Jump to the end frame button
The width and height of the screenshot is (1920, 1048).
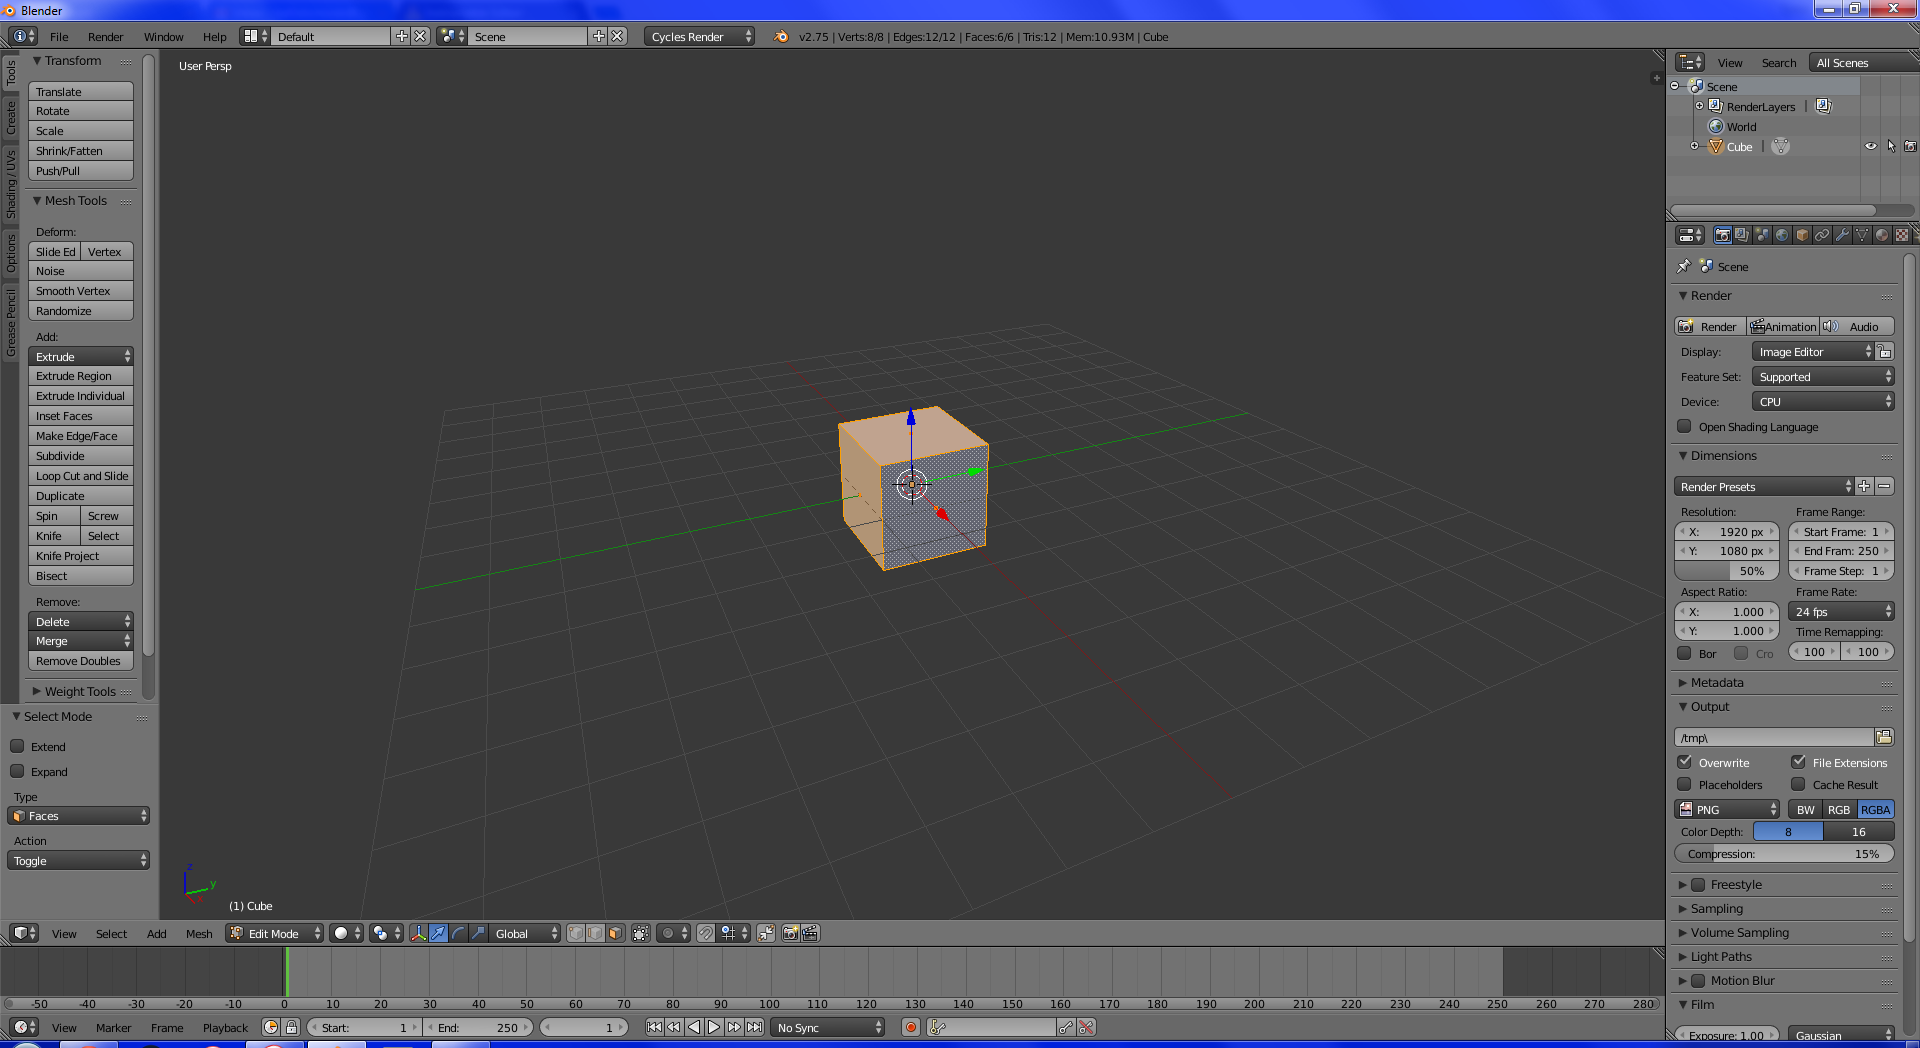(x=755, y=1027)
